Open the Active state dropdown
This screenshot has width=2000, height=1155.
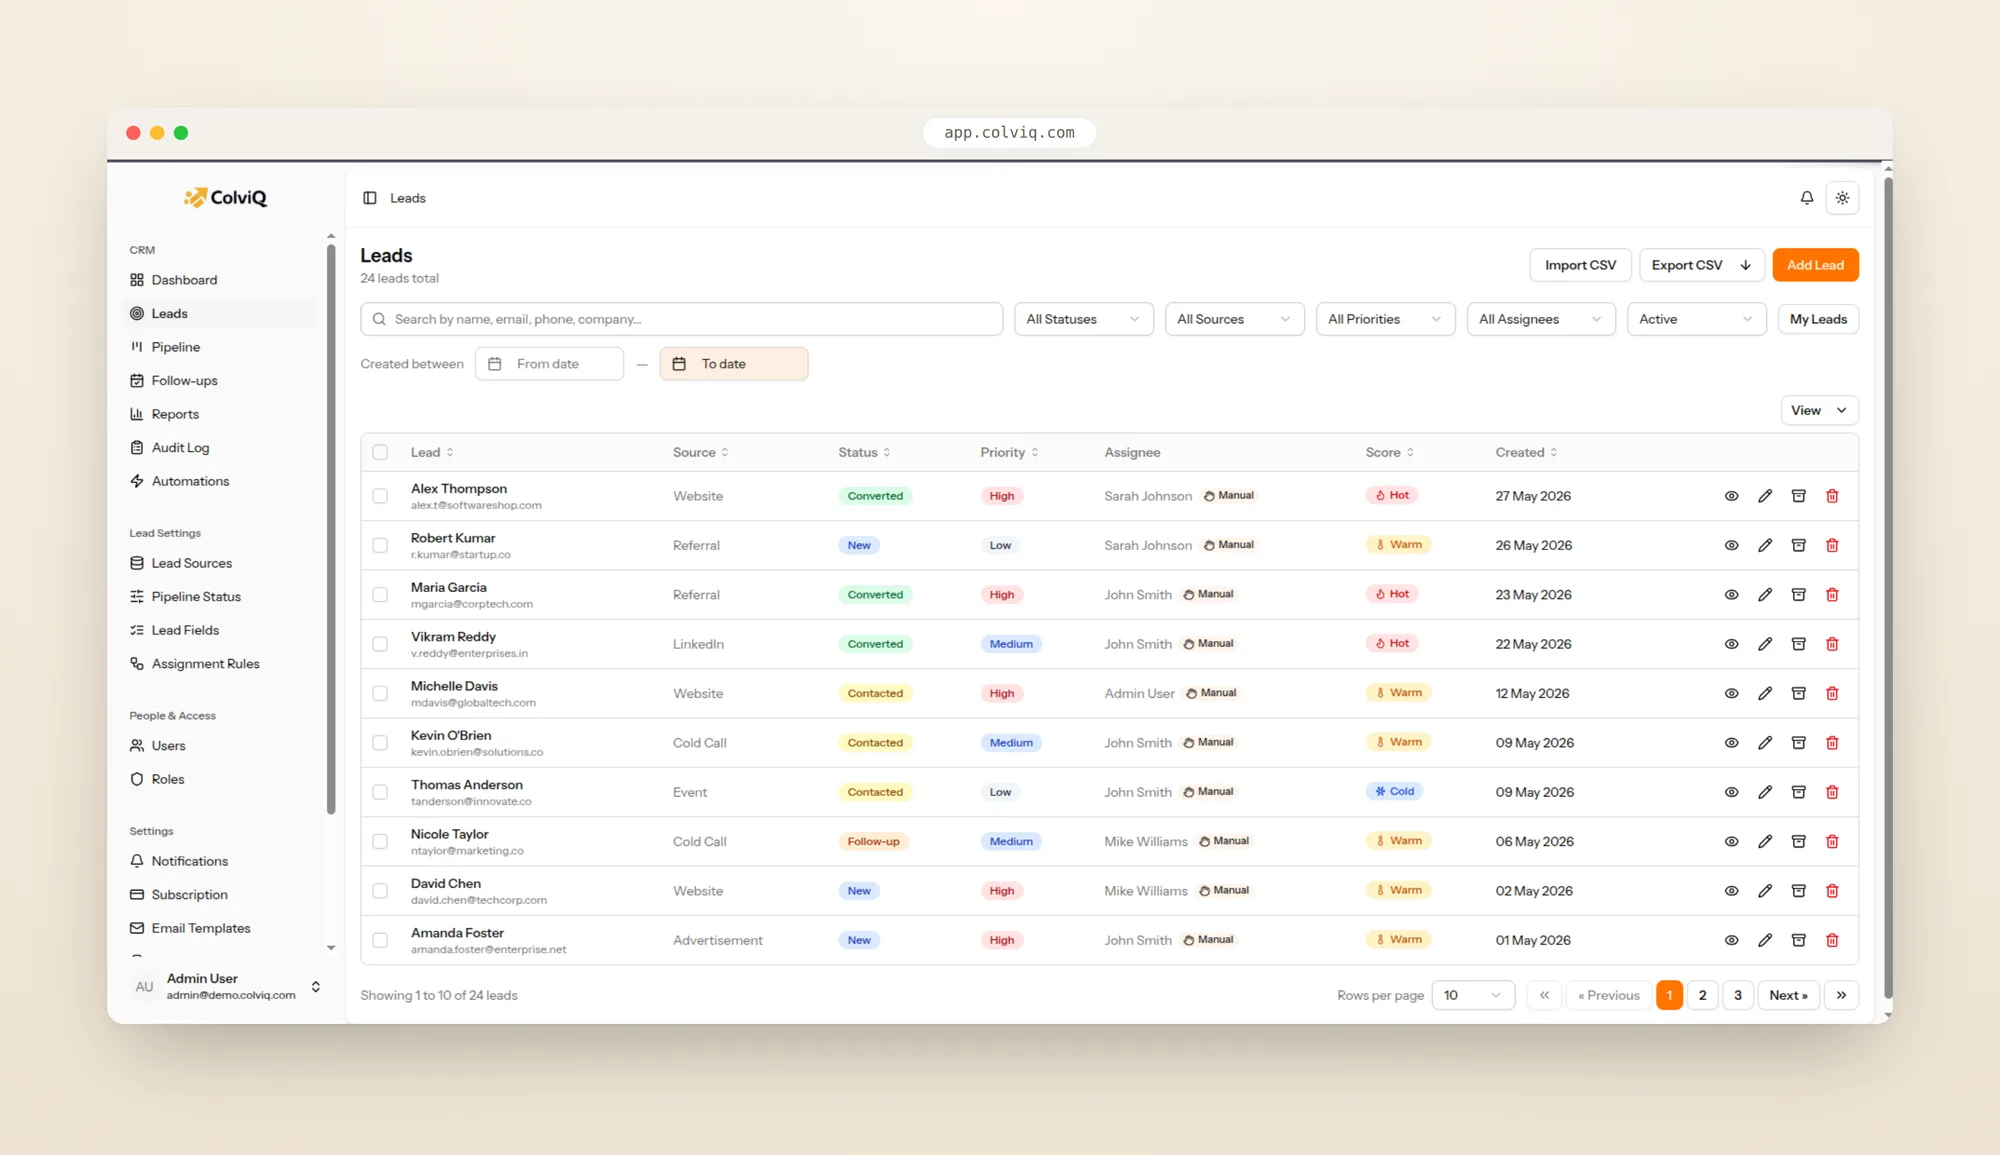point(1696,319)
